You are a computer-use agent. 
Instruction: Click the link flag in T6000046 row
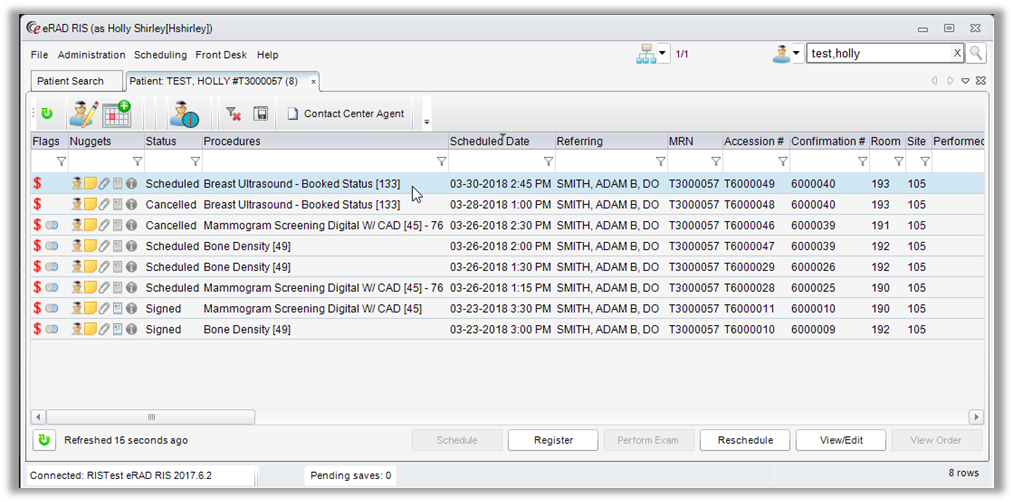click(x=52, y=225)
